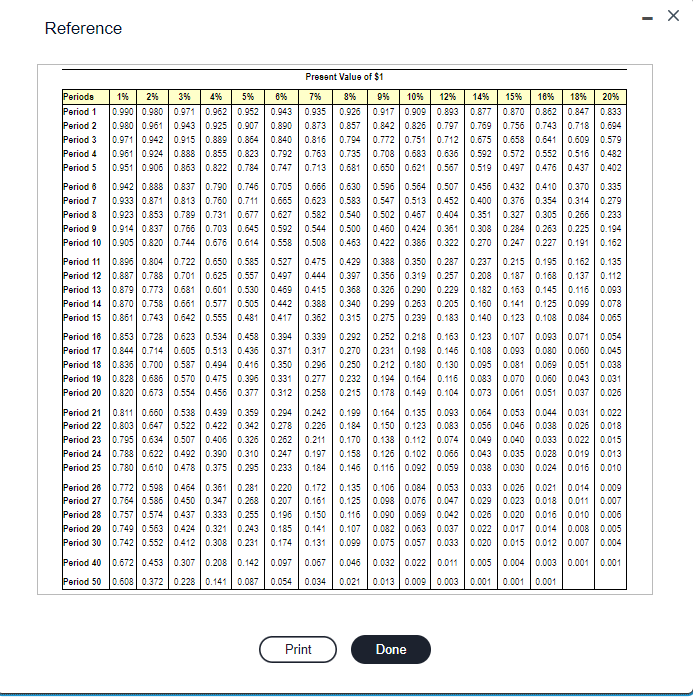Click Period 12 value 0.557 under 5%

[248, 276]
